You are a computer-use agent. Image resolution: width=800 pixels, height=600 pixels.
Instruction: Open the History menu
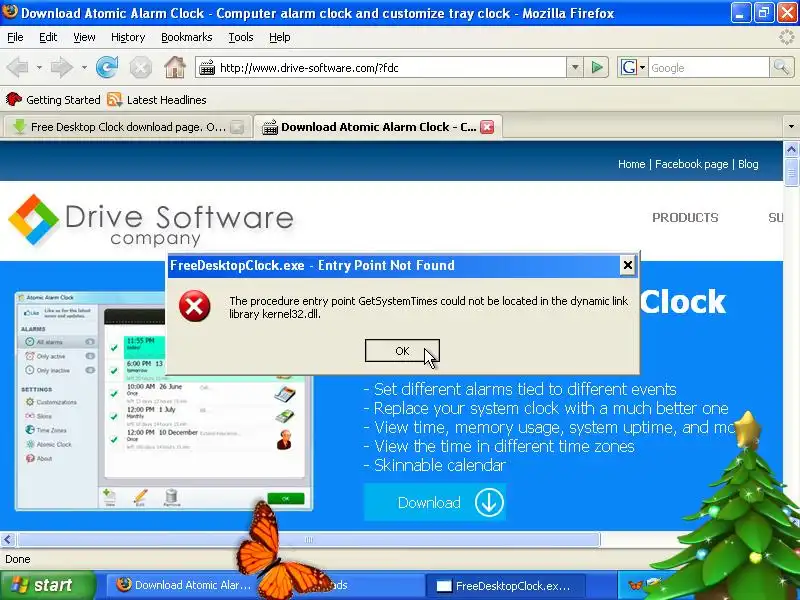[128, 37]
